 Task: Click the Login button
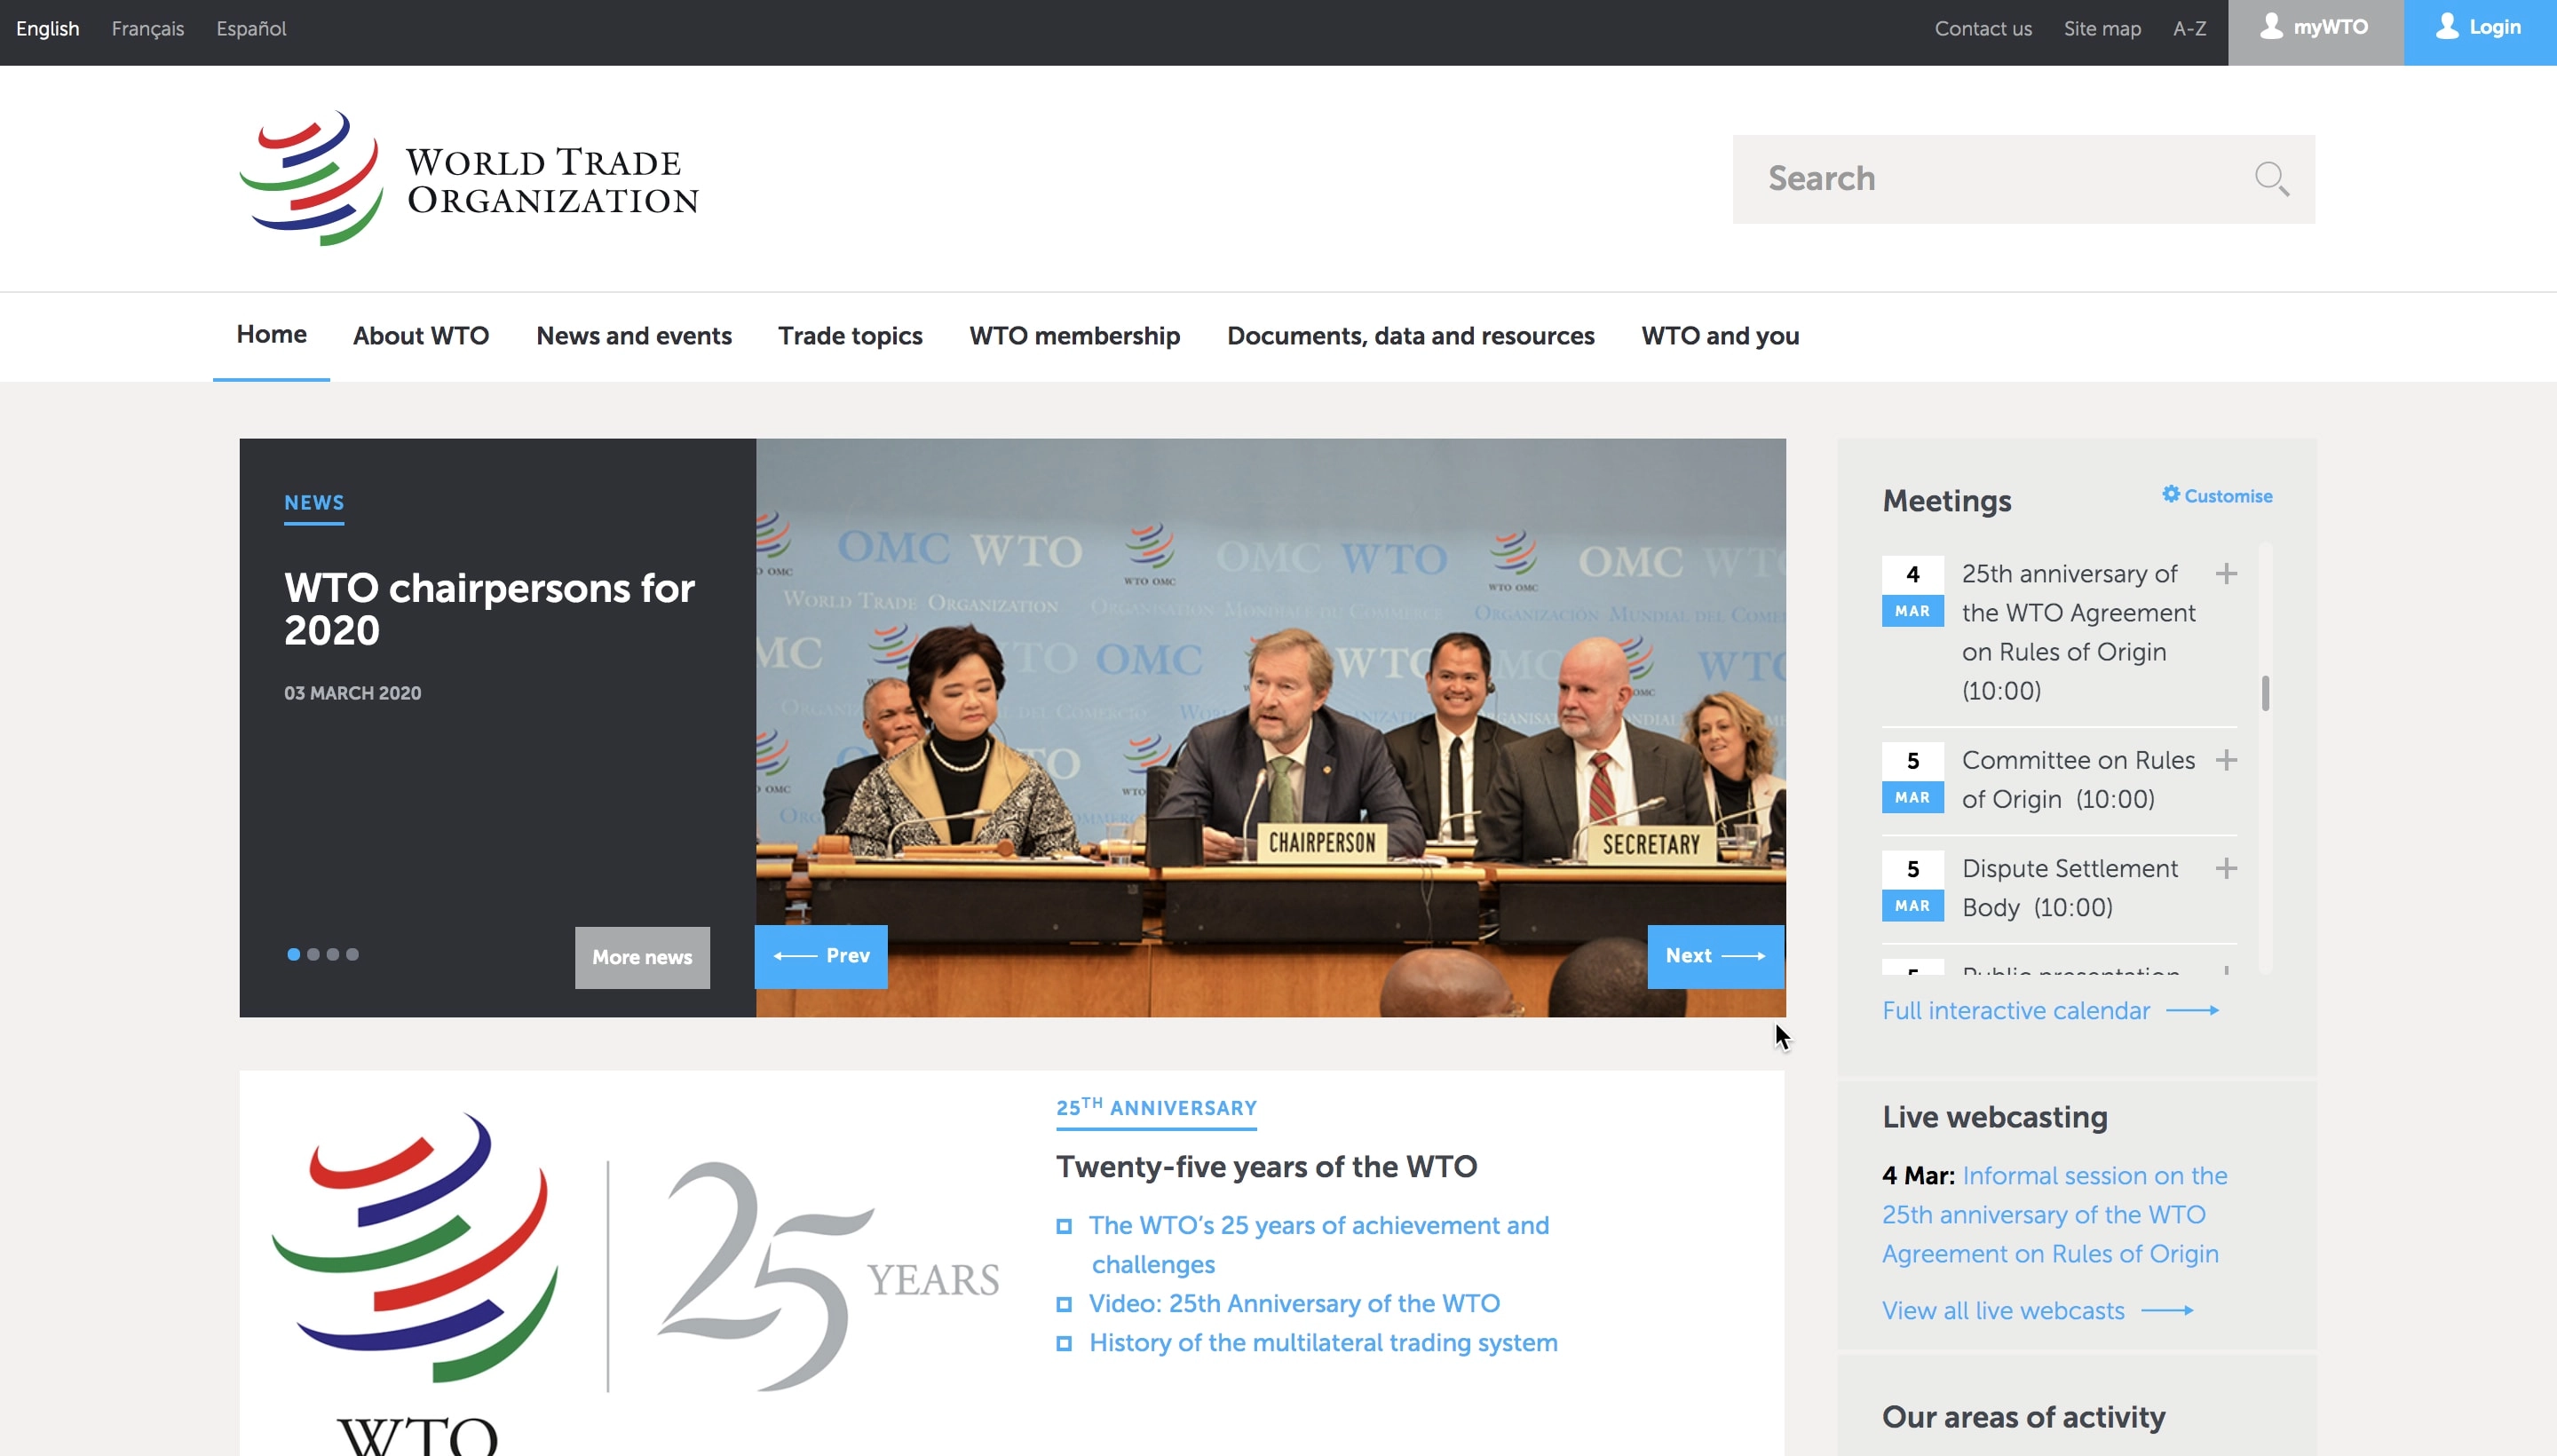point(2479,32)
